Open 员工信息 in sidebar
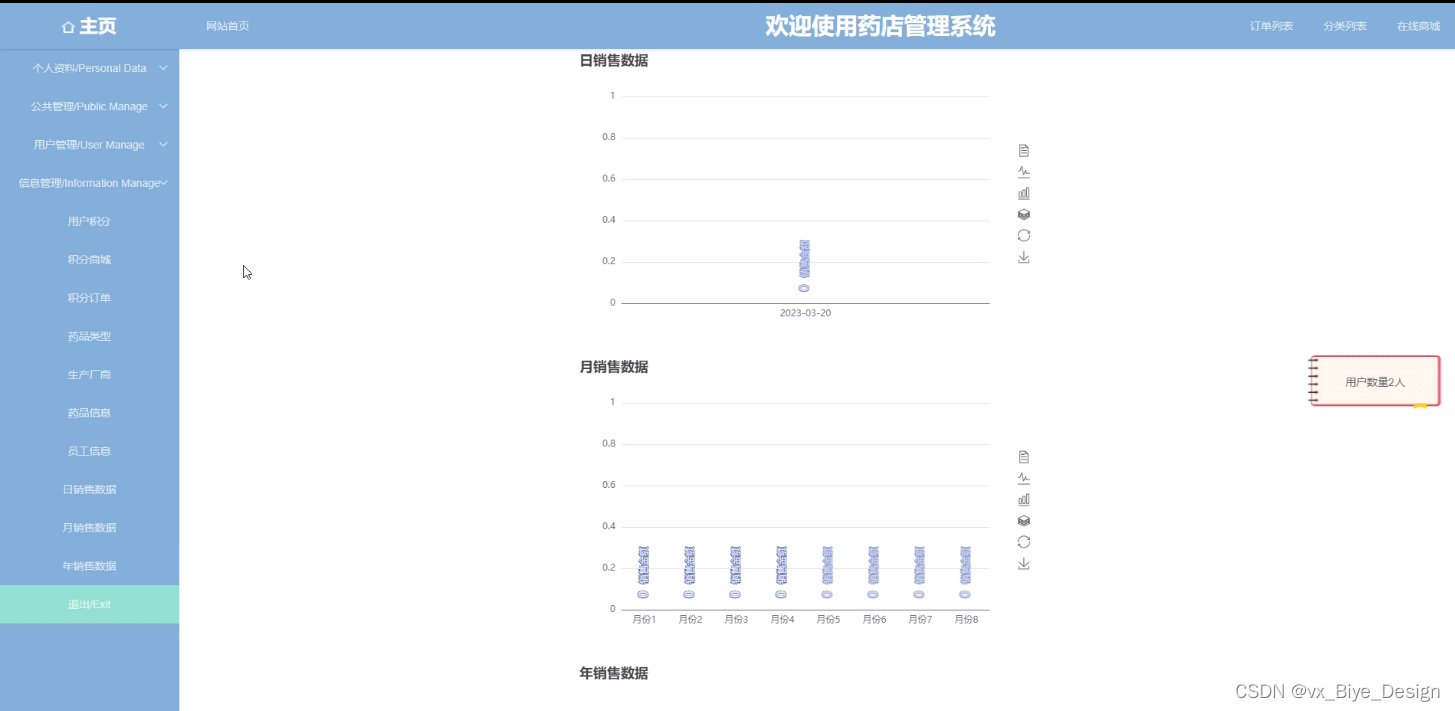The image size is (1455, 711). click(89, 451)
